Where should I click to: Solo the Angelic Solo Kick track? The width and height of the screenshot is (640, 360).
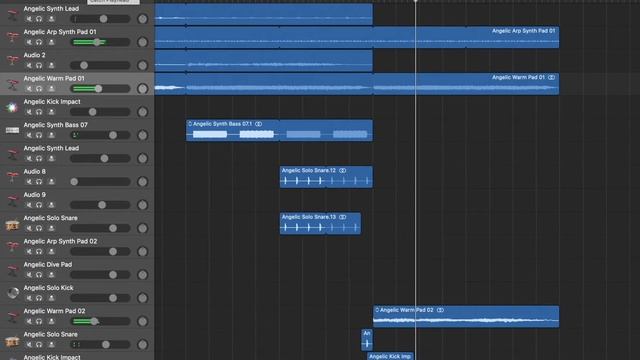(x=39, y=298)
